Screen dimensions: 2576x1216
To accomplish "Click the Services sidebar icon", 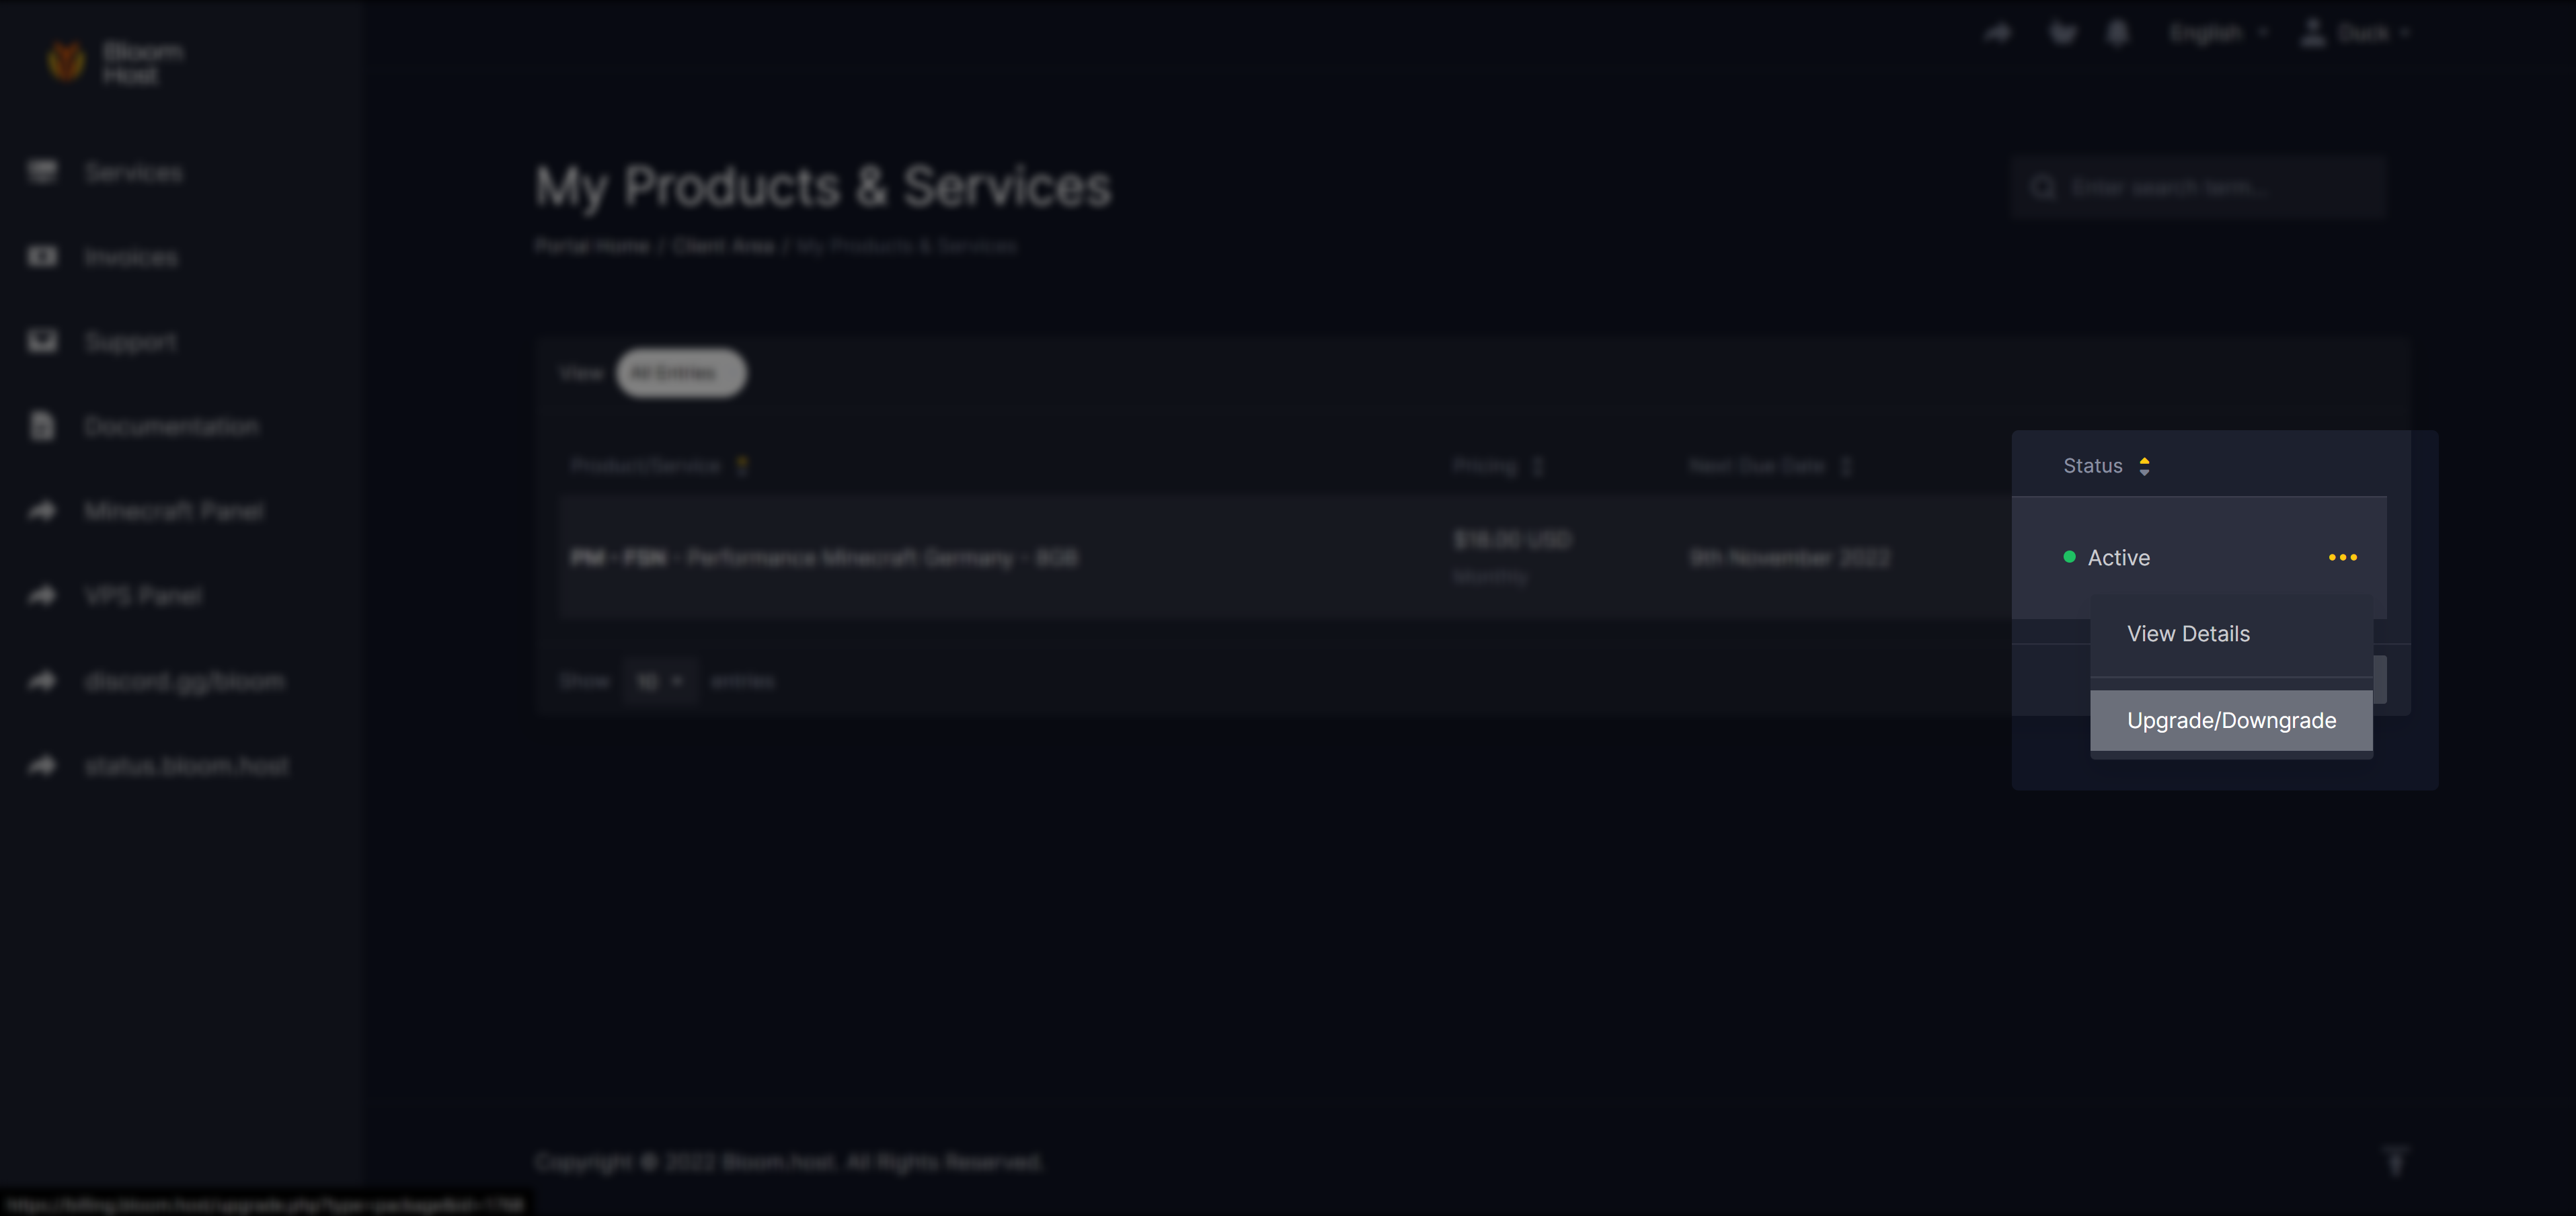I will tap(42, 172).
